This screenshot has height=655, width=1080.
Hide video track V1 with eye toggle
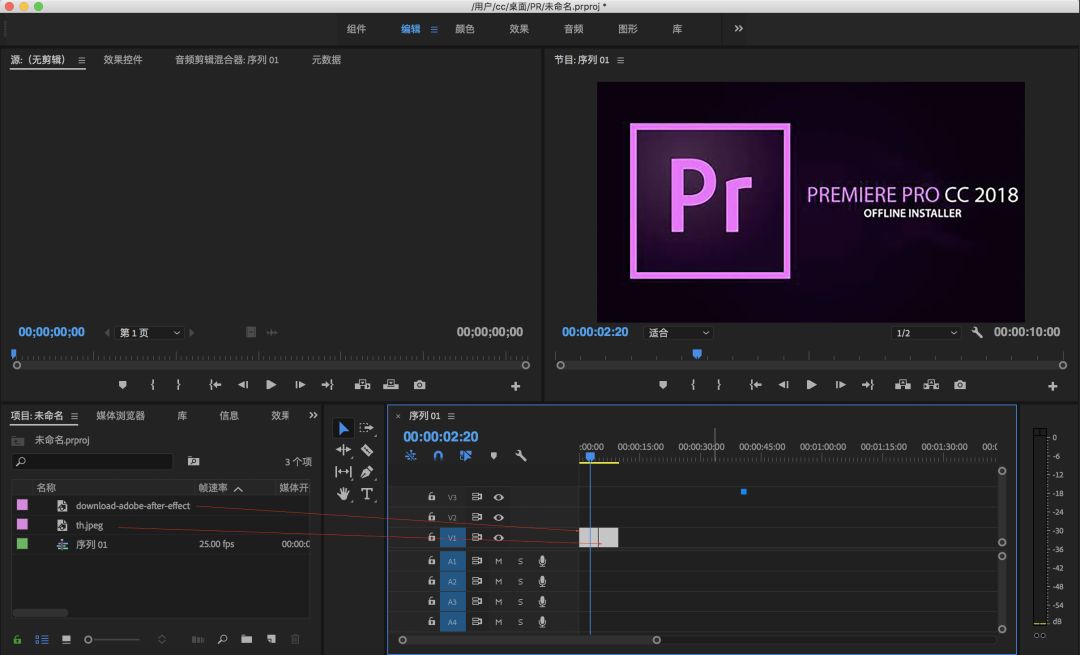[x=498, y=538]
